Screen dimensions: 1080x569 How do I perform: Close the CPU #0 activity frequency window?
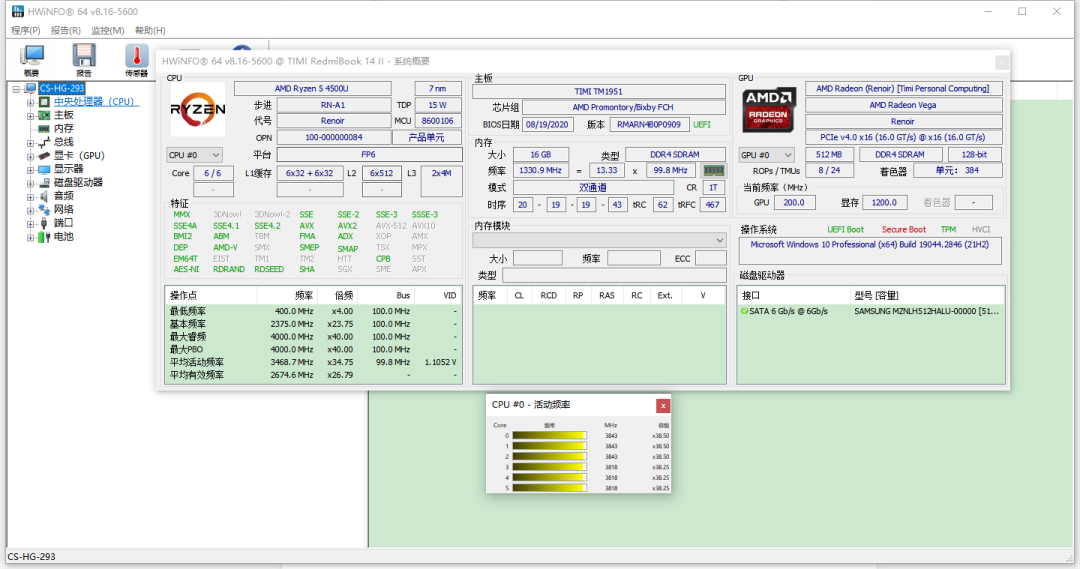point(663,406)
